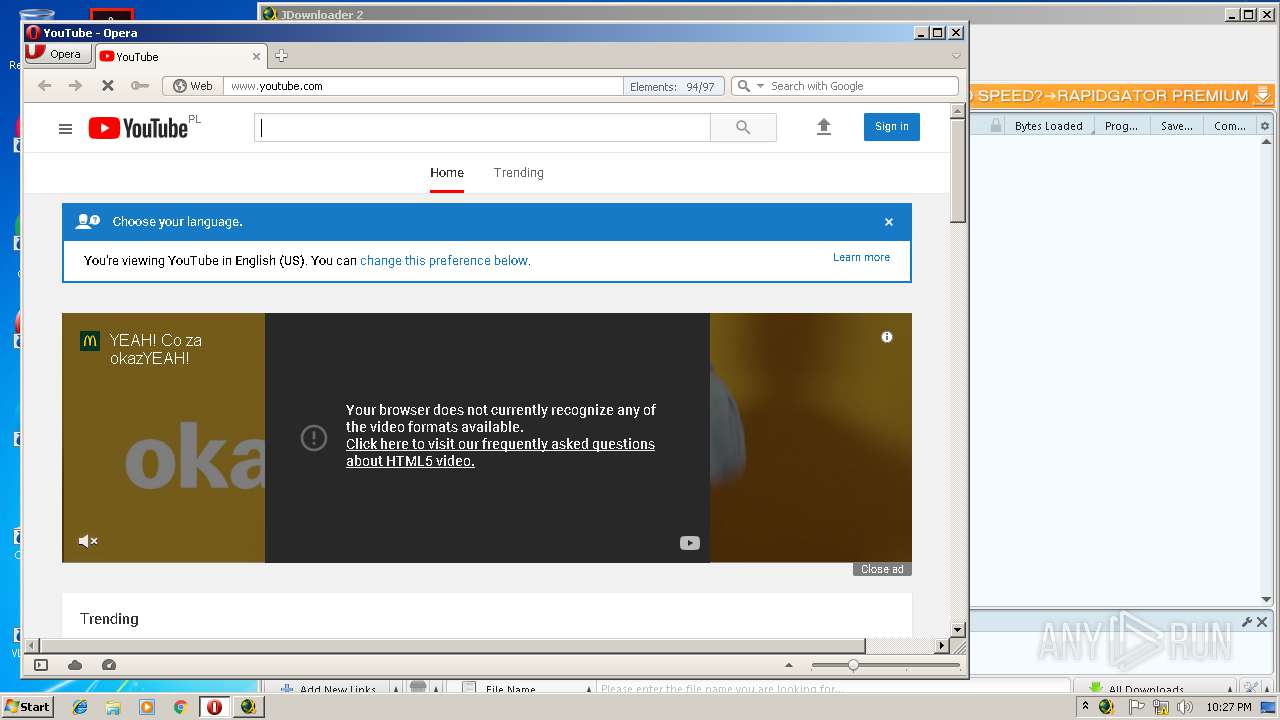Click the McDonald's logo in the ad
Image resolution: width=1280 pixels, height=720 pixels.
89,341
